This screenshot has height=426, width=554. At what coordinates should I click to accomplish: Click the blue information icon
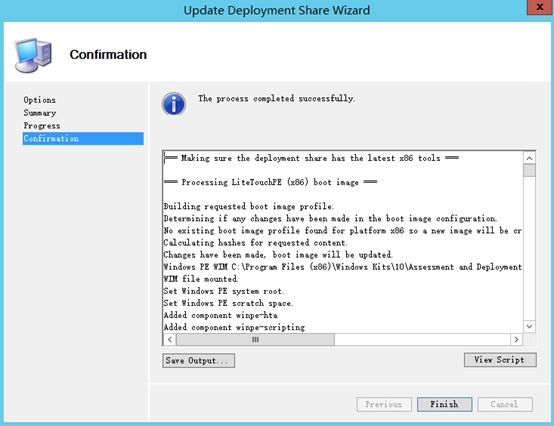click(173, 104)
